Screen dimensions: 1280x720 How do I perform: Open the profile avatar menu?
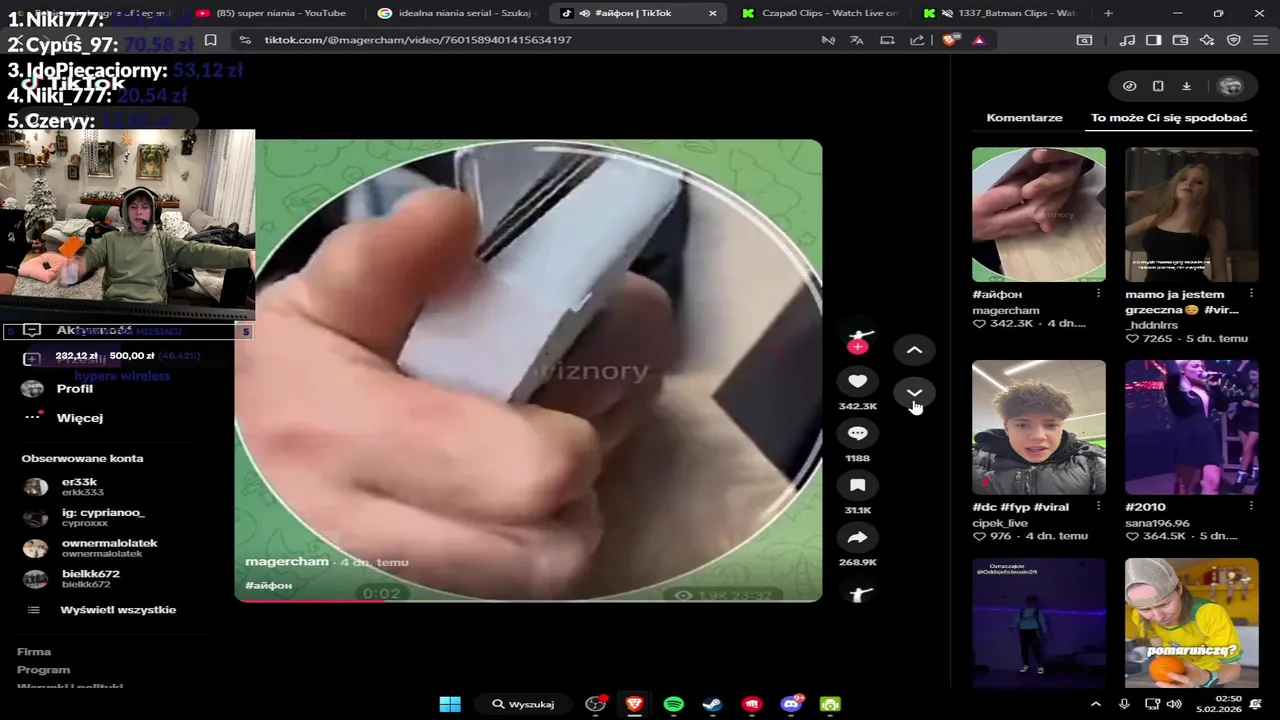tap(1231, 86)
